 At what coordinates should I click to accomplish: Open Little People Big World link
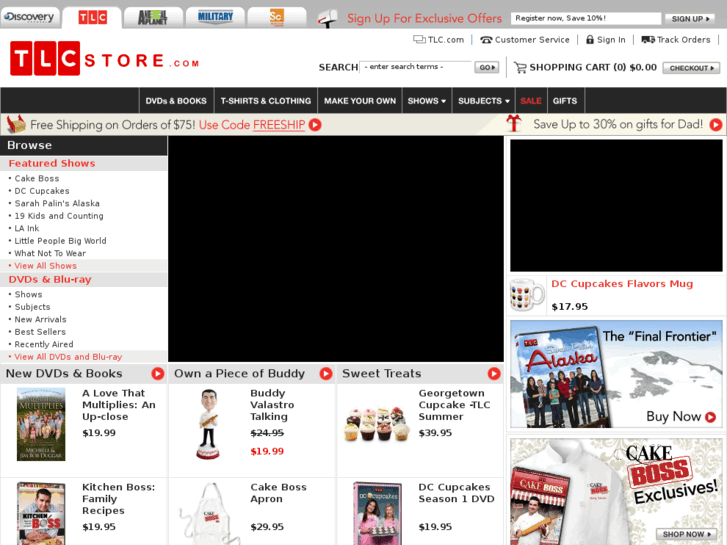point(60,241)
